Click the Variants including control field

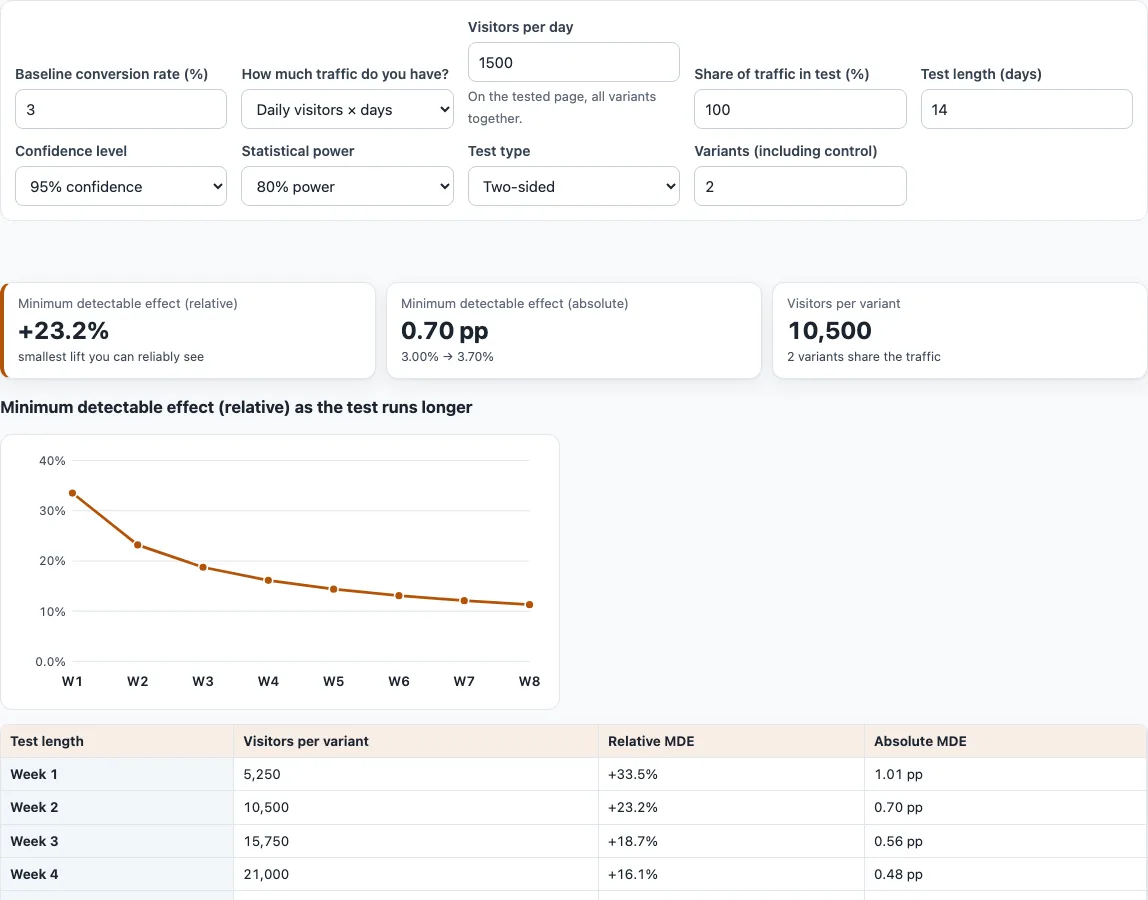[800, 186]
